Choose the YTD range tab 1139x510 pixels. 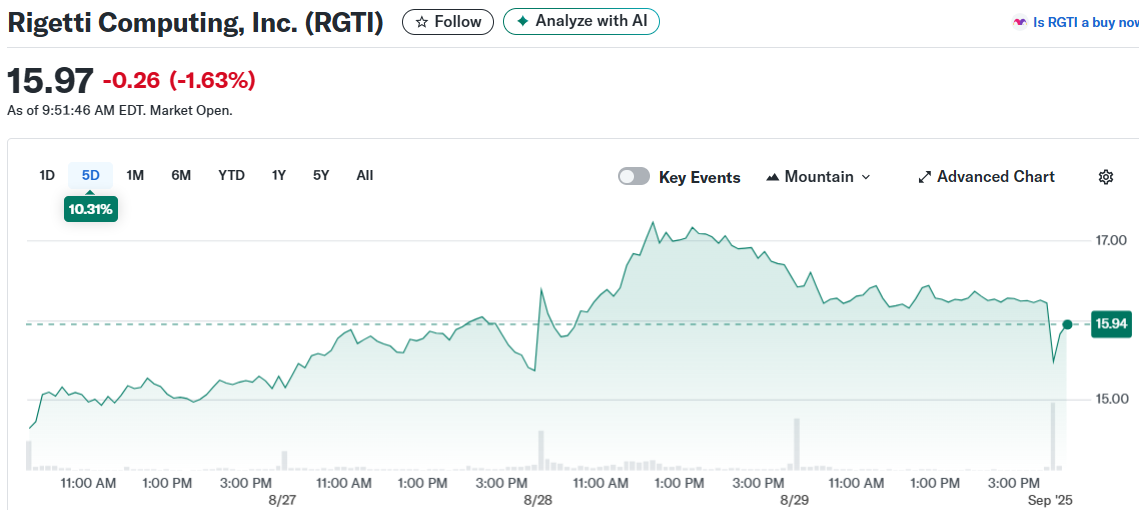232,175
